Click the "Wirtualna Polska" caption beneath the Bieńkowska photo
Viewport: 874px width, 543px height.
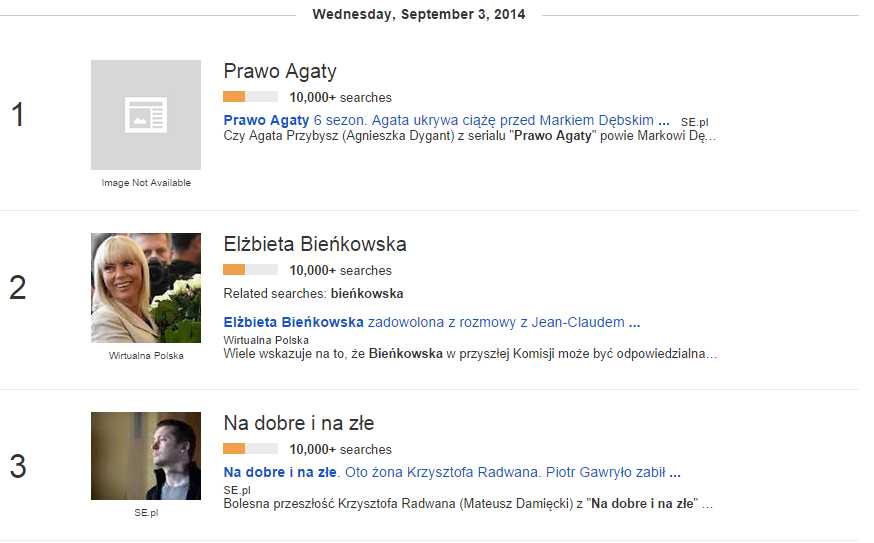(146, 355)
